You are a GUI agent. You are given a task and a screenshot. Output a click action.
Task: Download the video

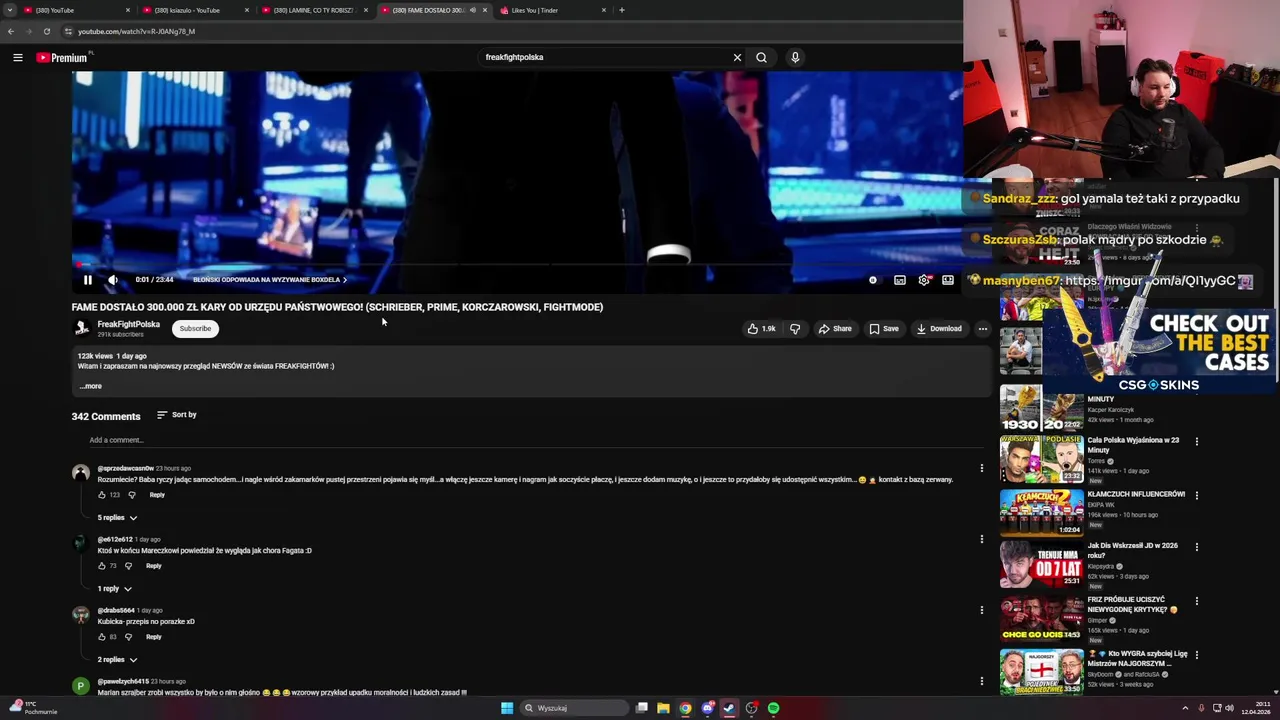939,328
